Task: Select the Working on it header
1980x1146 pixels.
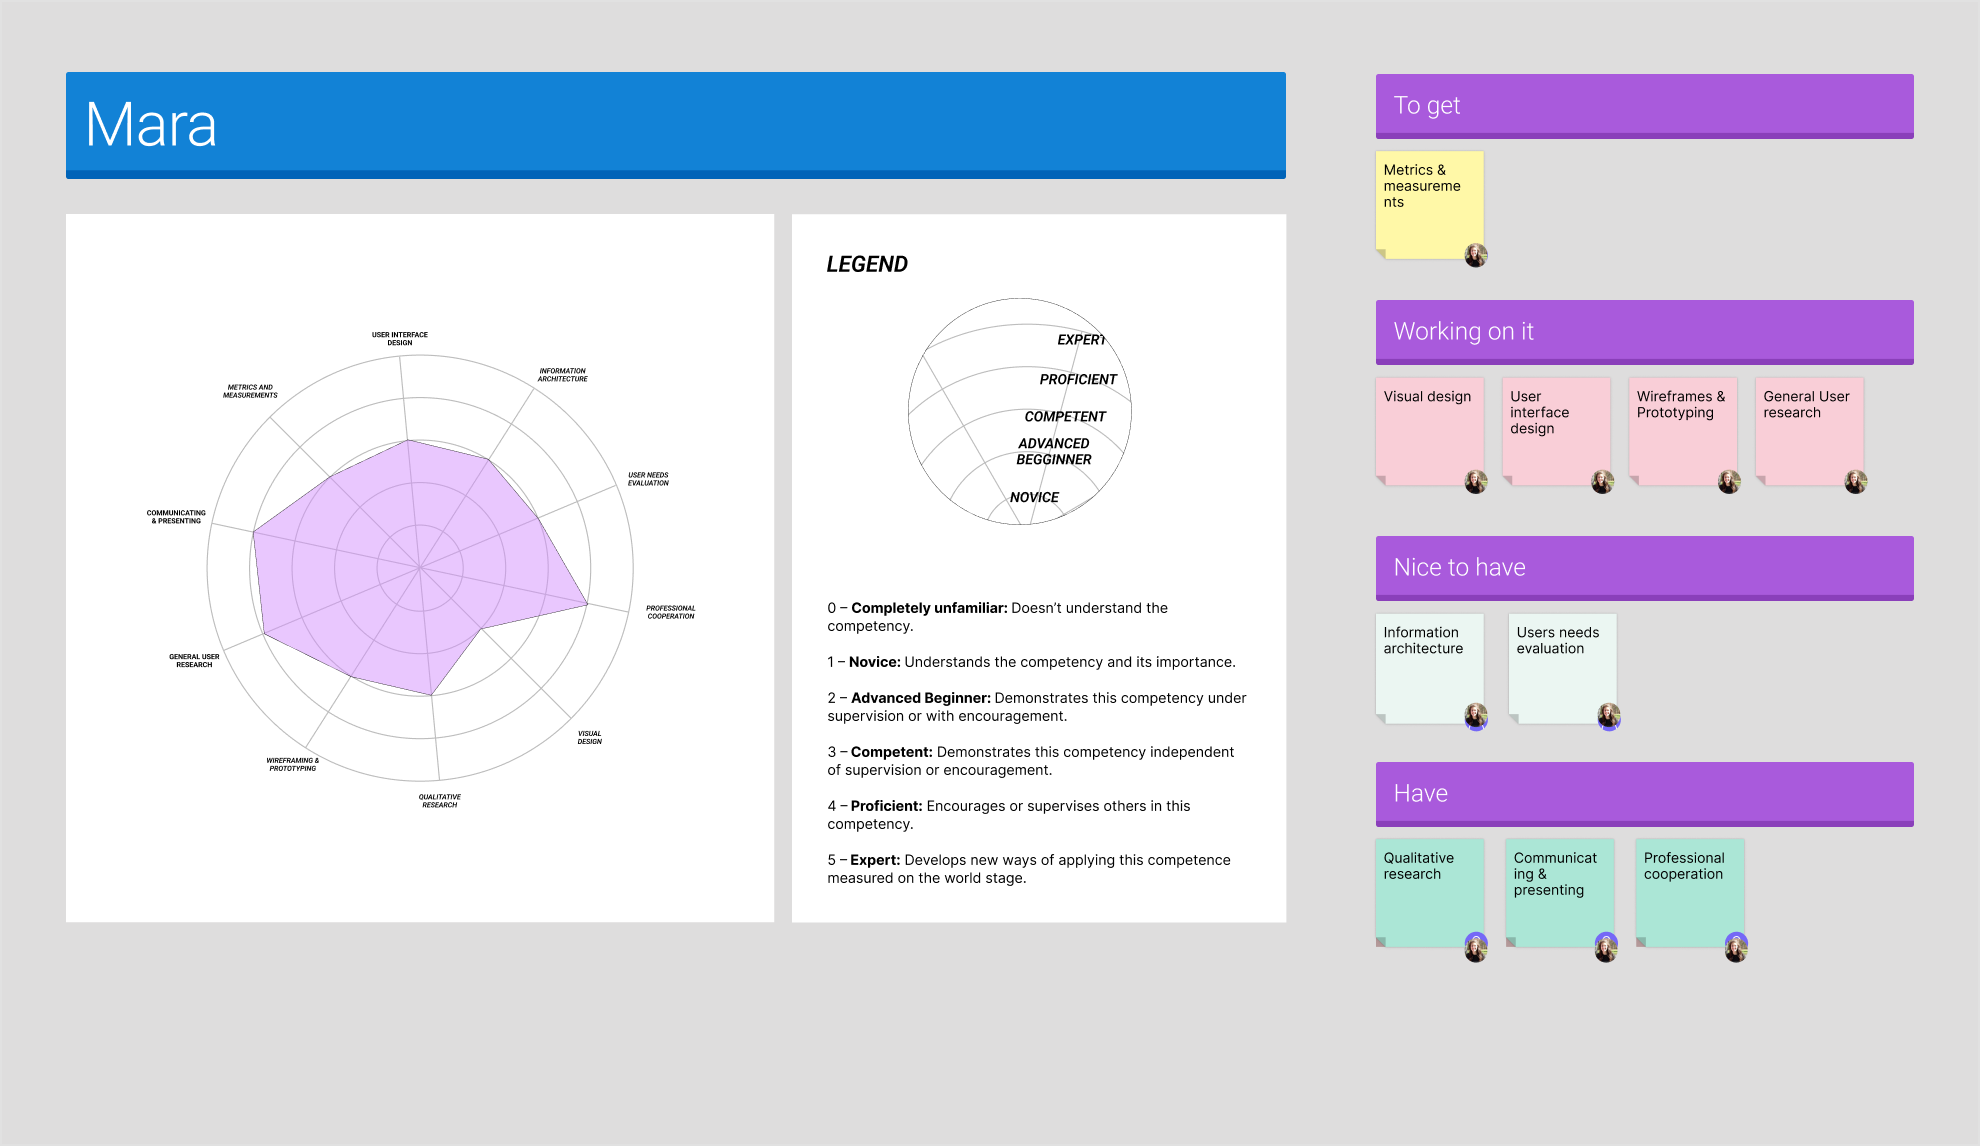Action: (1644, 332)
